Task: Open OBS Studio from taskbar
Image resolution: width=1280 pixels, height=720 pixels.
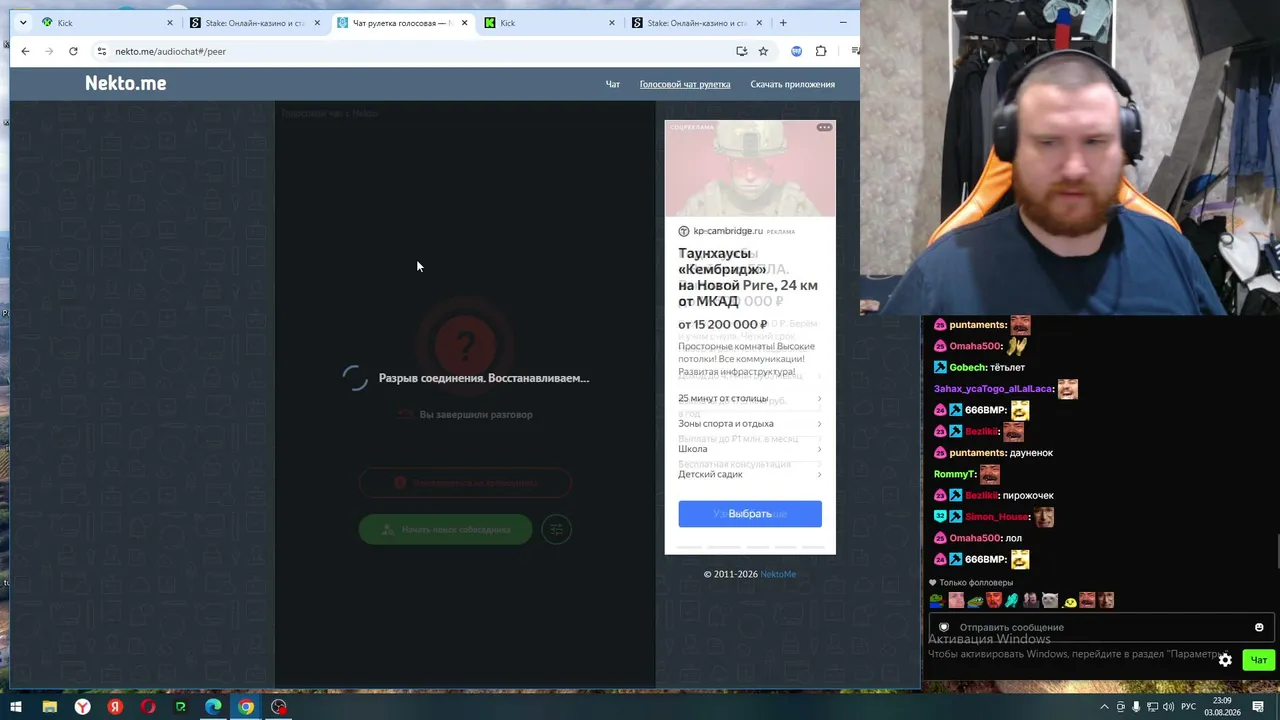Action: (x=279, y=707)
